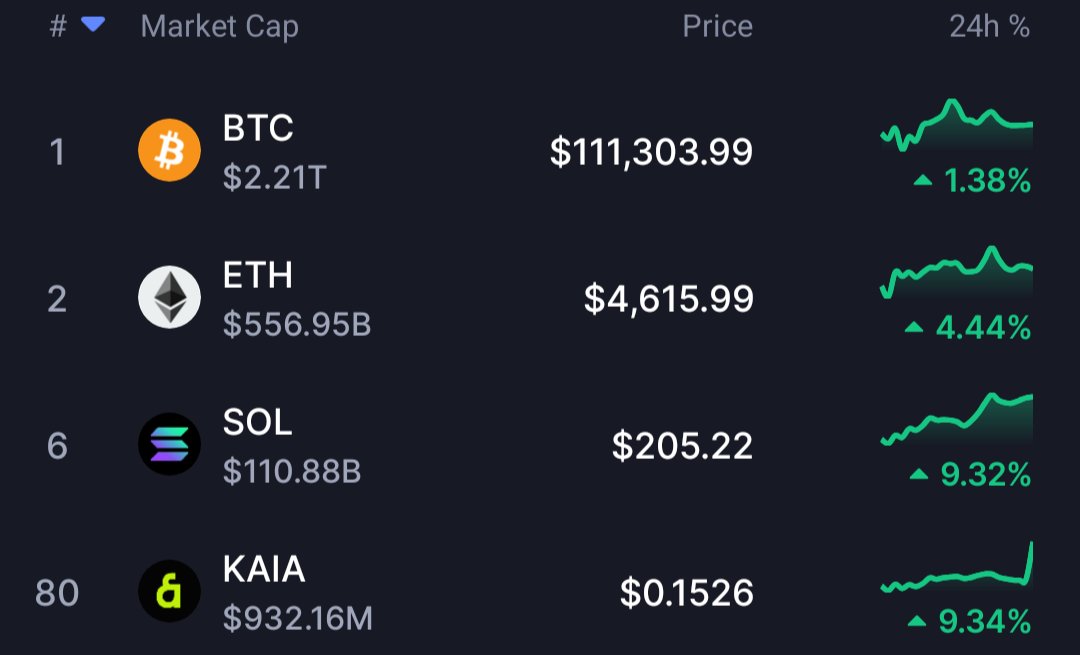Toggle rank sort with blue arrow
Image resolution: width=1080 pixels, height=655 pixels.
(x=93, y=25)
